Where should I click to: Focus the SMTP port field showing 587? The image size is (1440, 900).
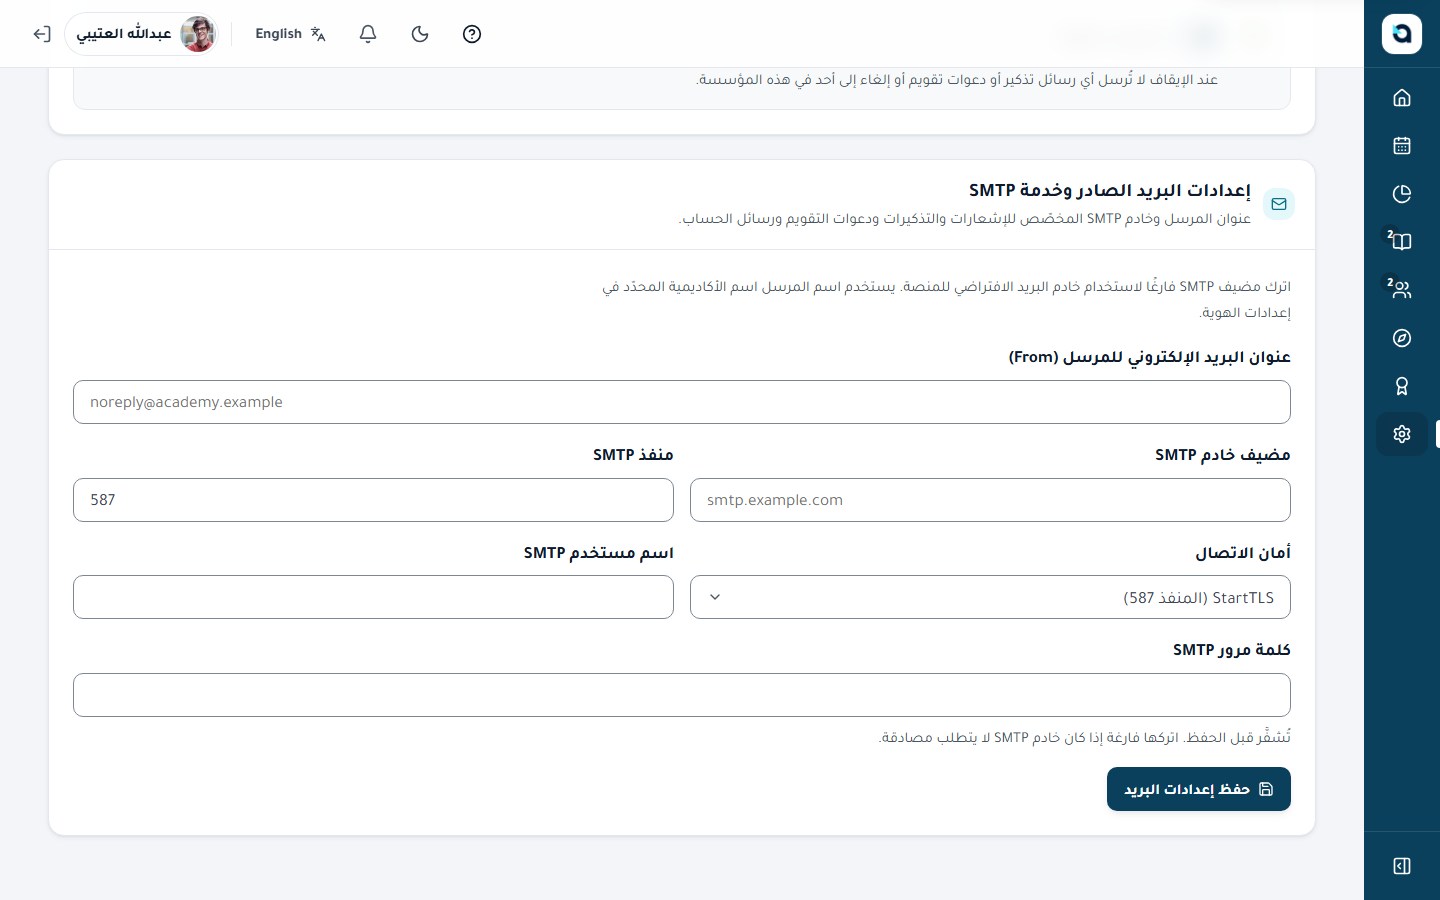click(373, 500)
